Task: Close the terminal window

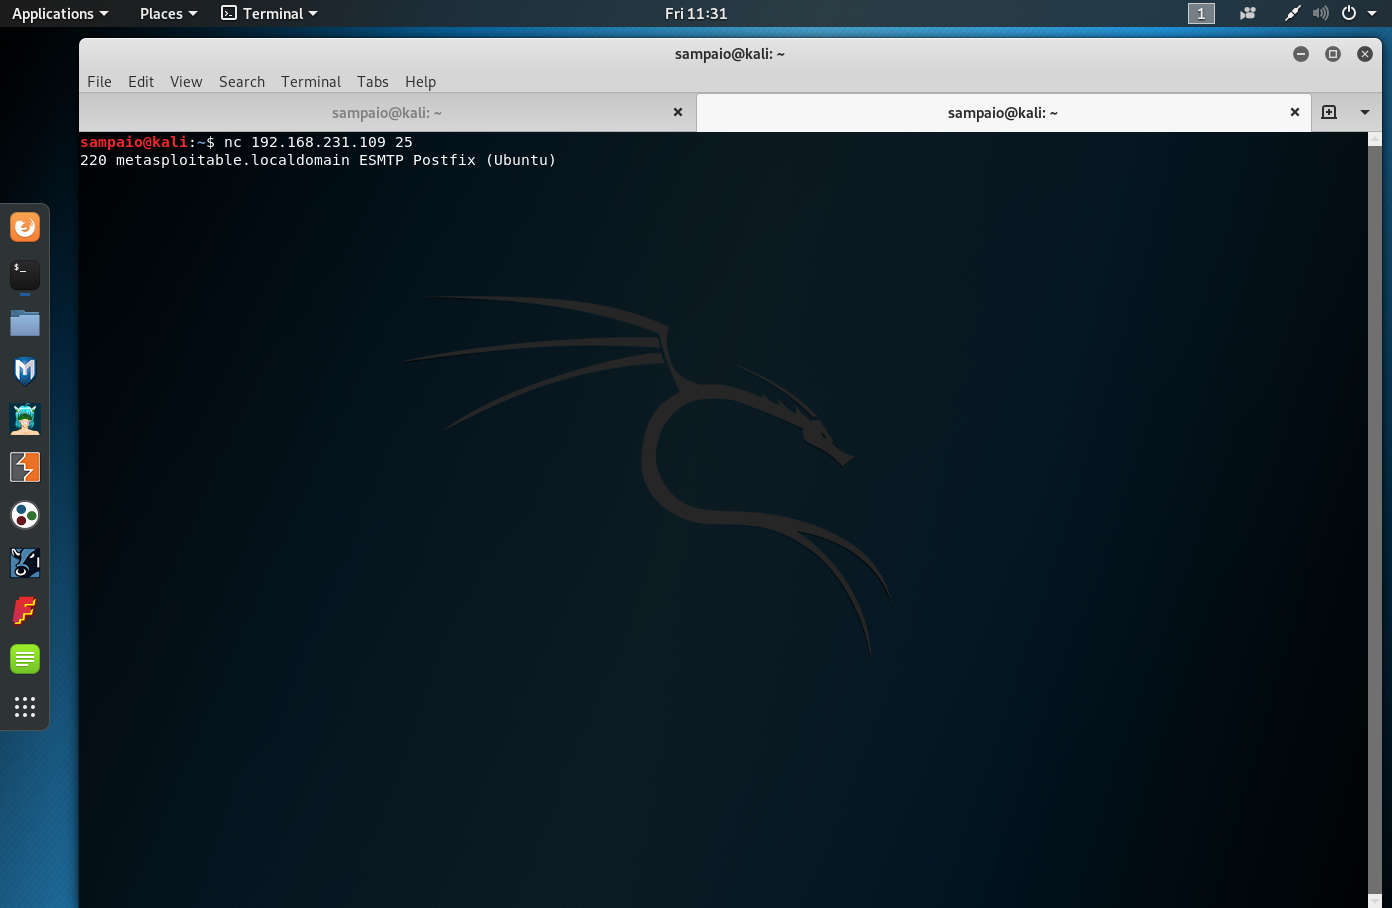Action: pos(1365,54)
